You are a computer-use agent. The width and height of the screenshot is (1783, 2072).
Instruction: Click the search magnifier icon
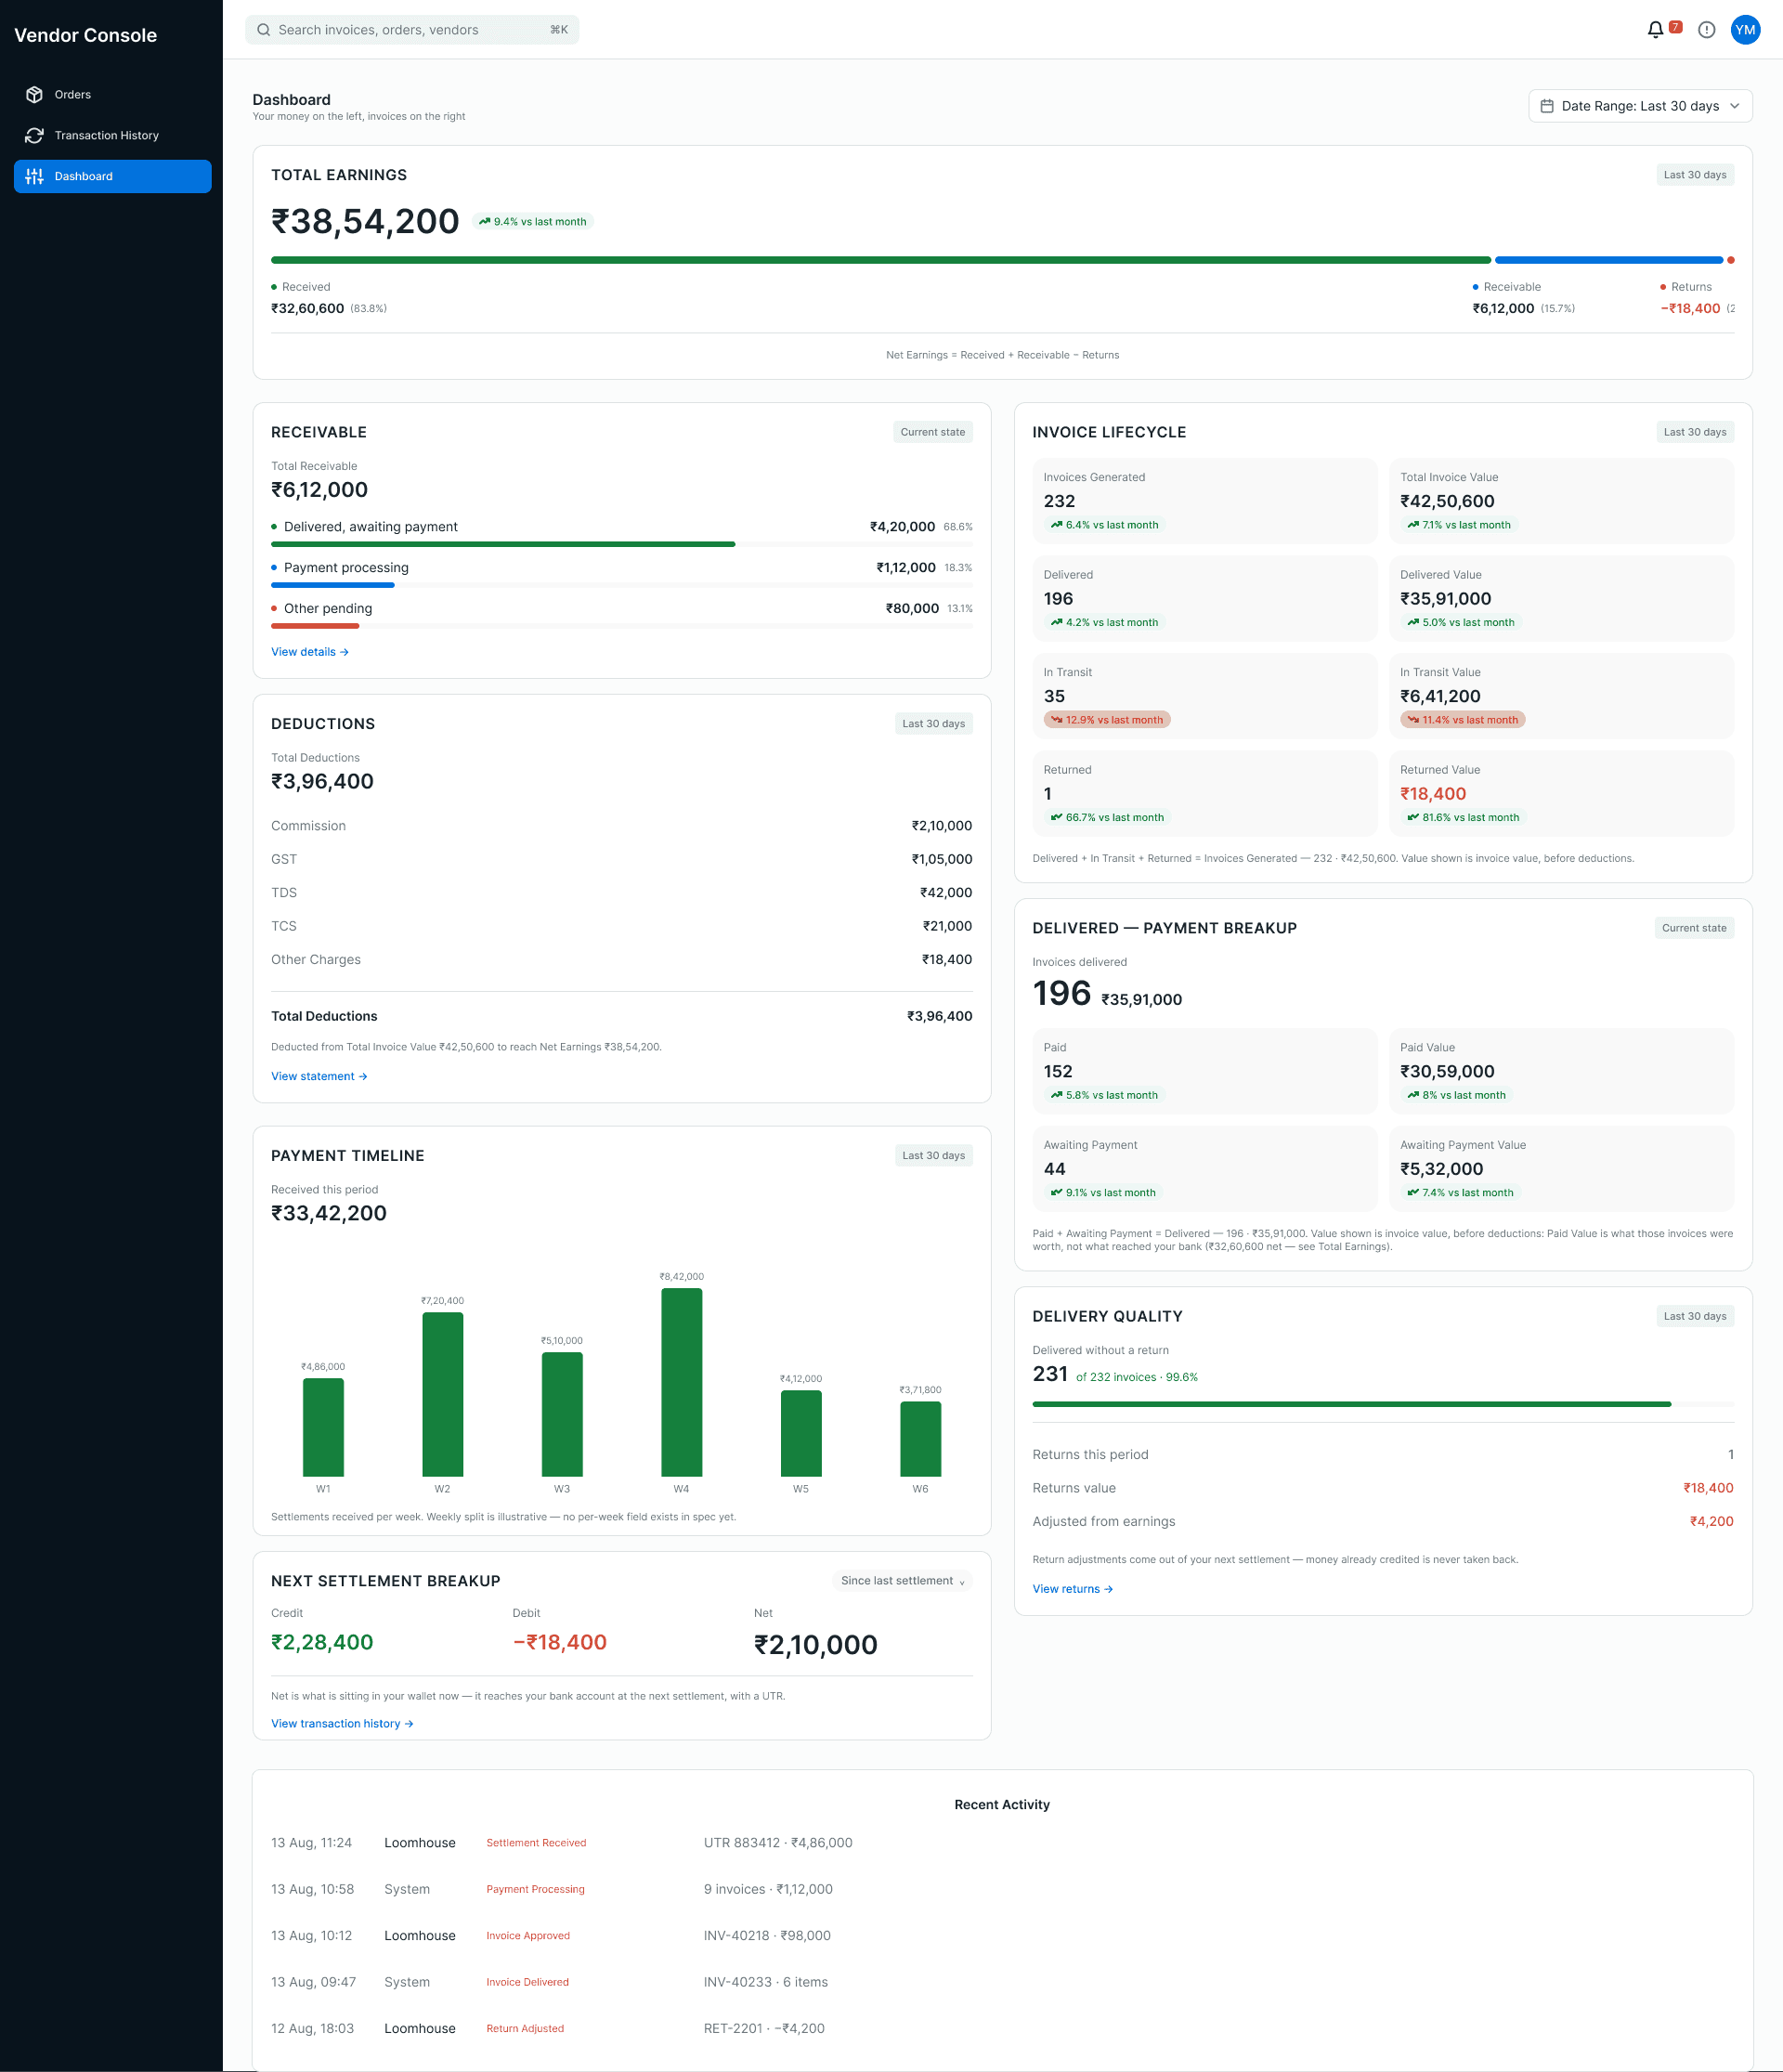coord(264,30)
